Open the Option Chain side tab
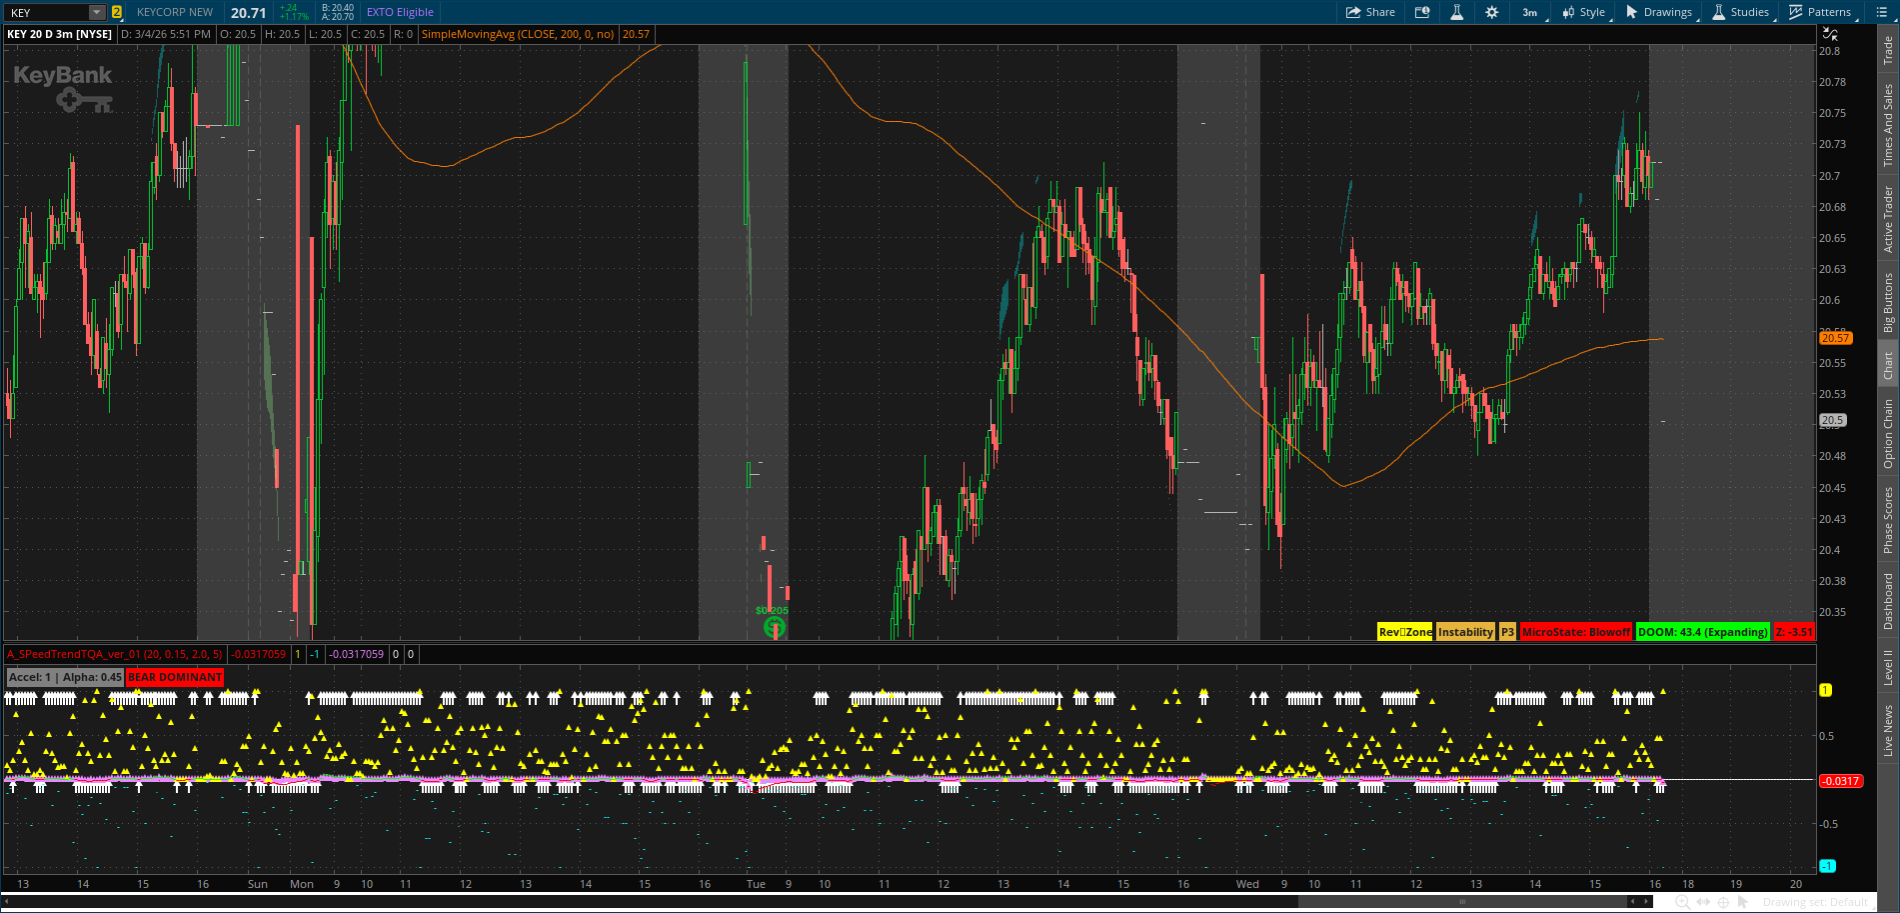Viewport: 1900px width, 913px height. coord(1888,433)
